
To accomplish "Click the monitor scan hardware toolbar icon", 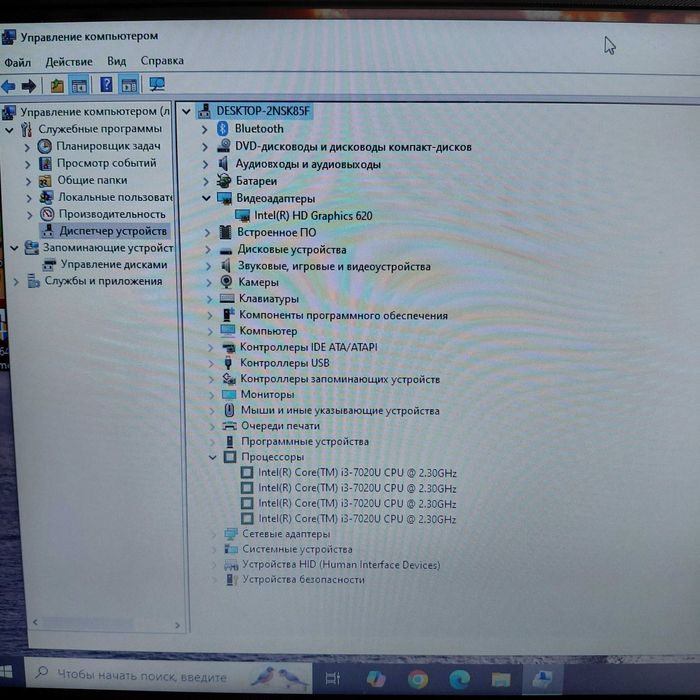I will (157, 84).
